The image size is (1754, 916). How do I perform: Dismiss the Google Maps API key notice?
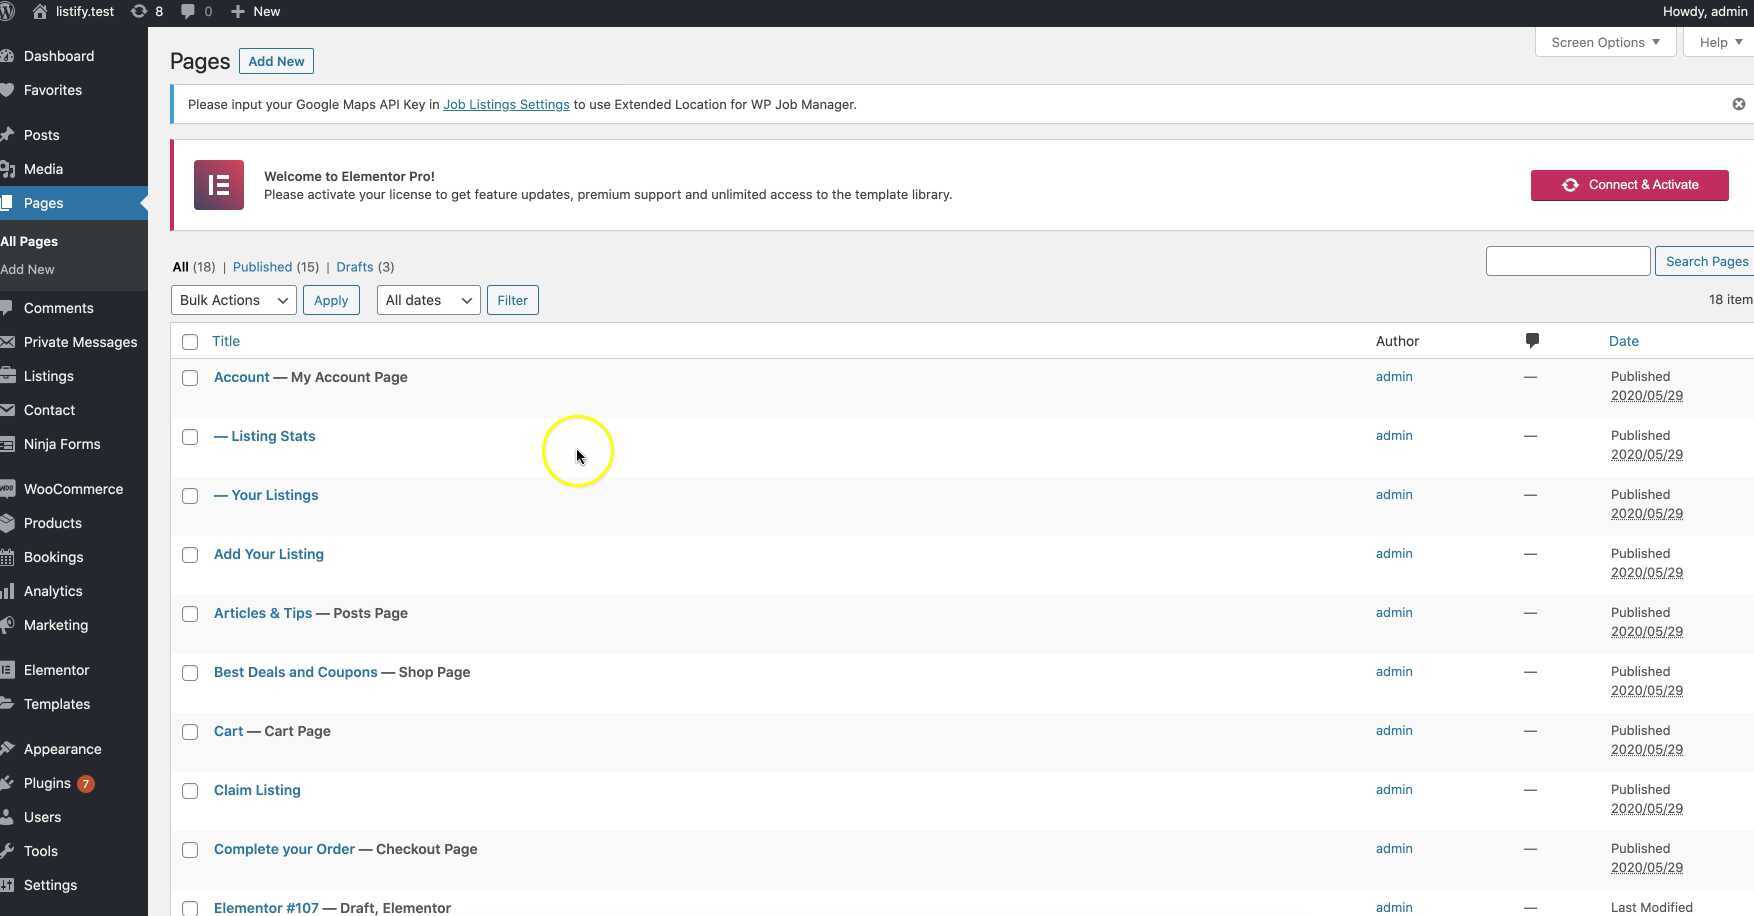pyautogui.click(x=1738, y=104)
